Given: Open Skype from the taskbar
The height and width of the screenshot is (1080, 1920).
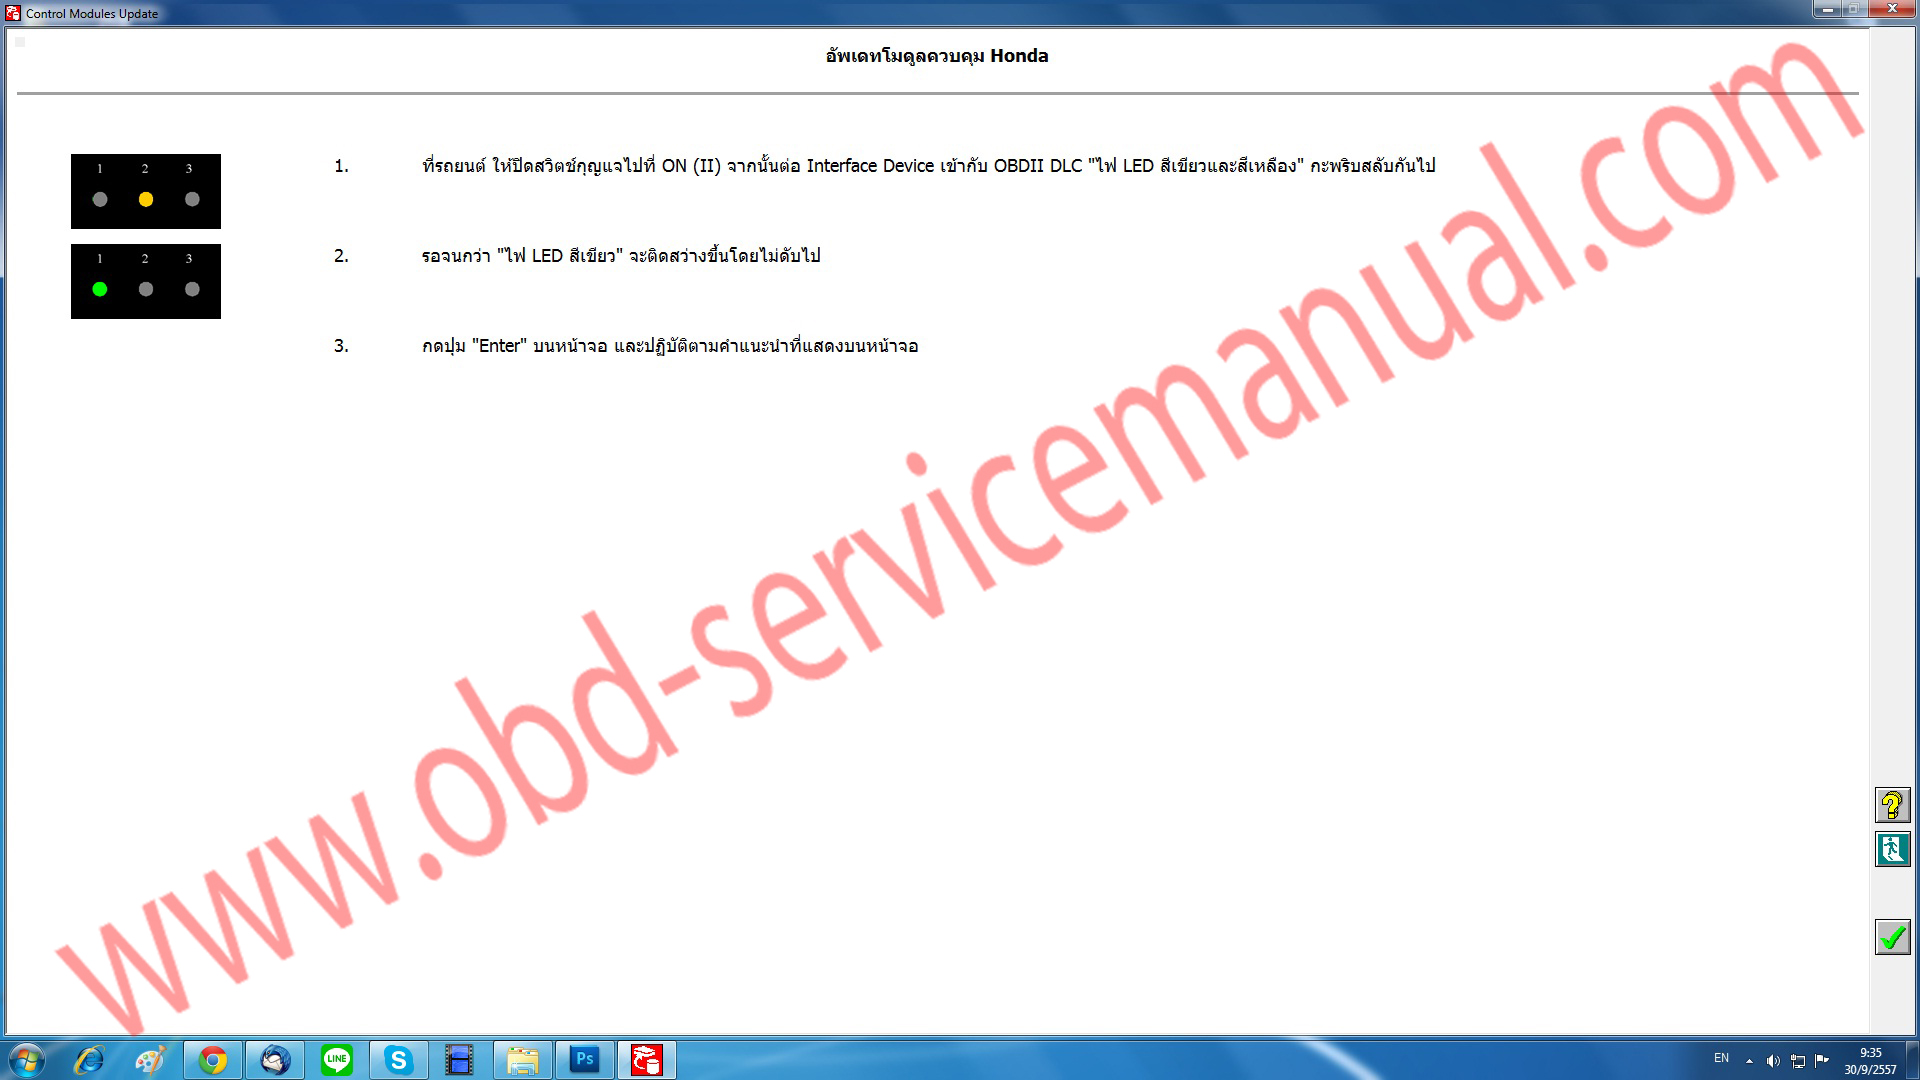Looking at the screenshot, I should point(399,1060).
